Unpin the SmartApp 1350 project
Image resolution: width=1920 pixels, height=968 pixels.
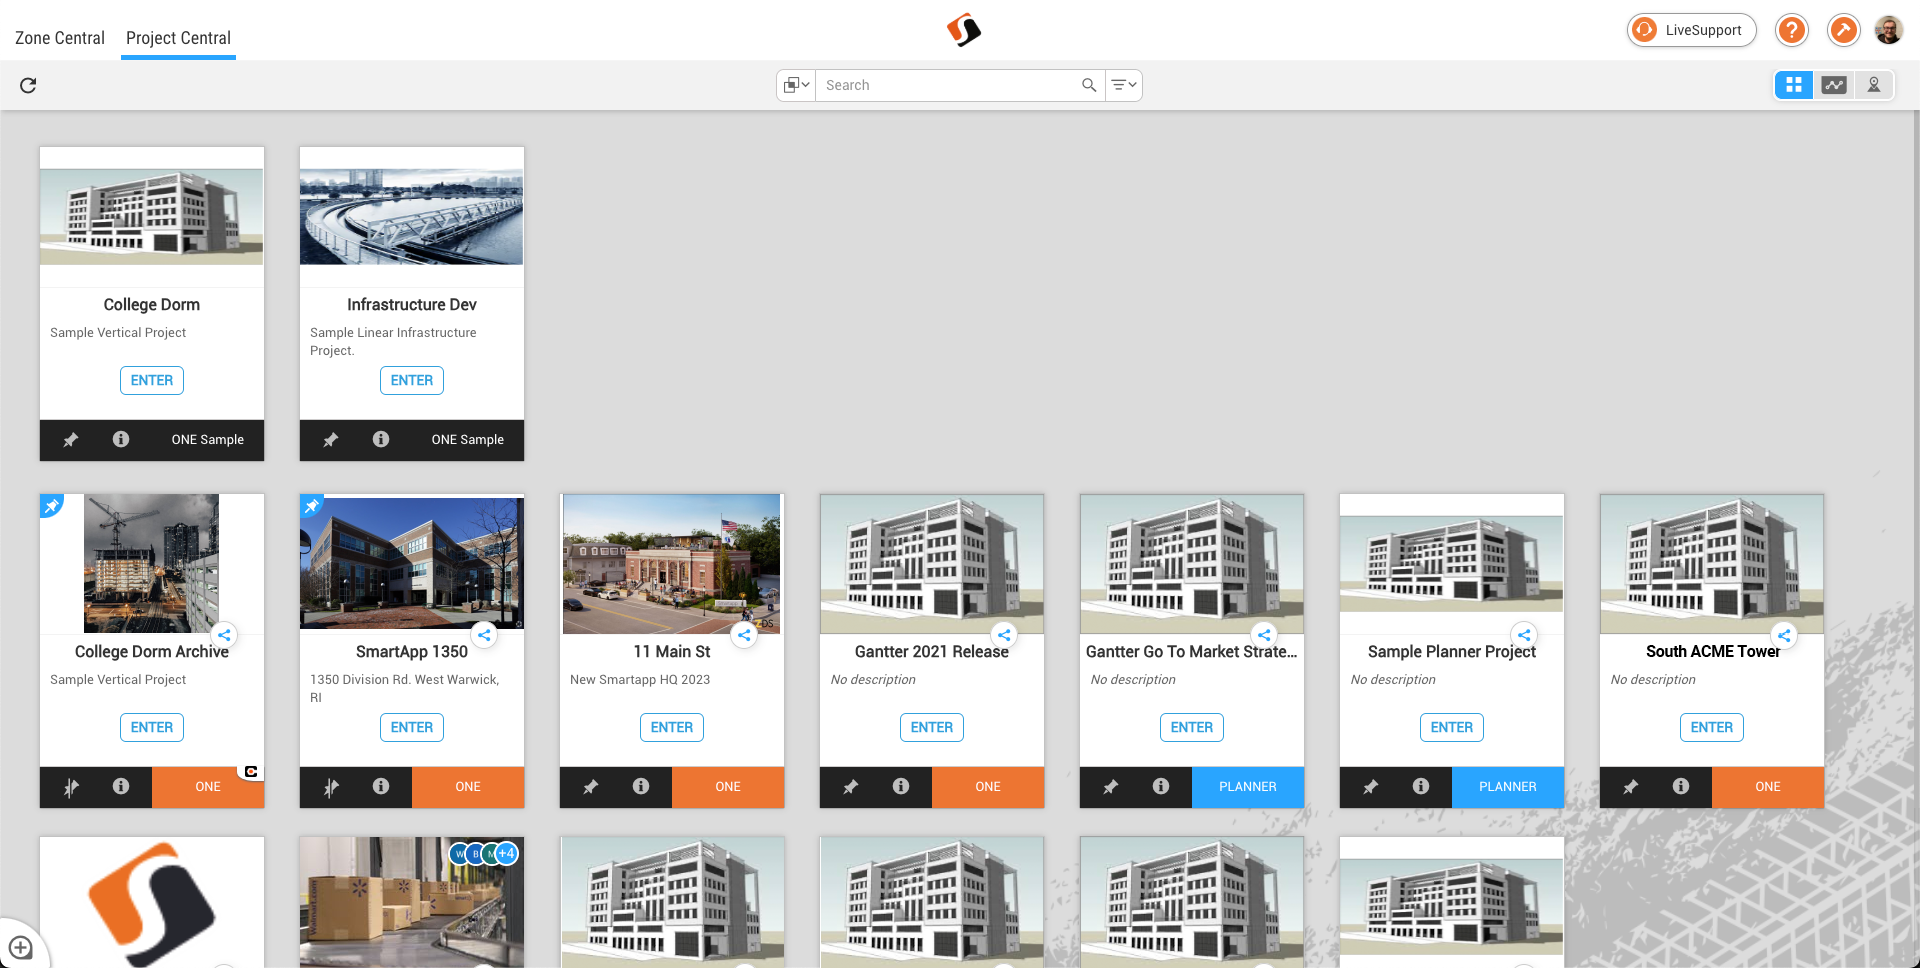click(331, 787)
